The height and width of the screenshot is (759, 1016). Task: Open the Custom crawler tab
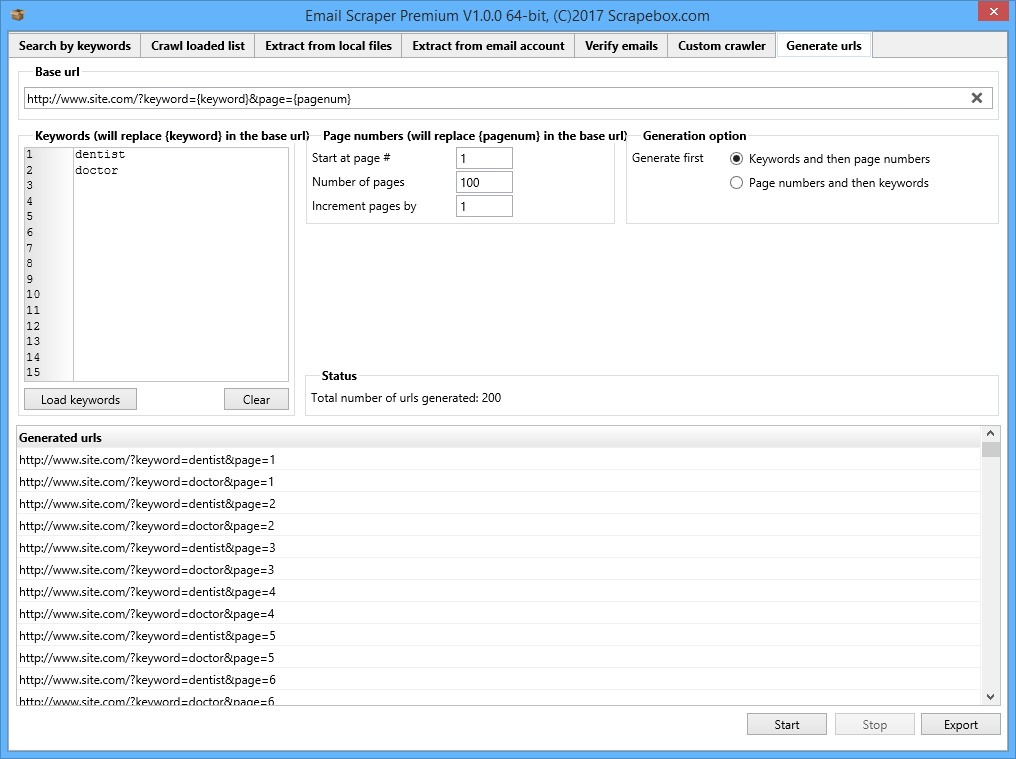click(x=721, y=46)
